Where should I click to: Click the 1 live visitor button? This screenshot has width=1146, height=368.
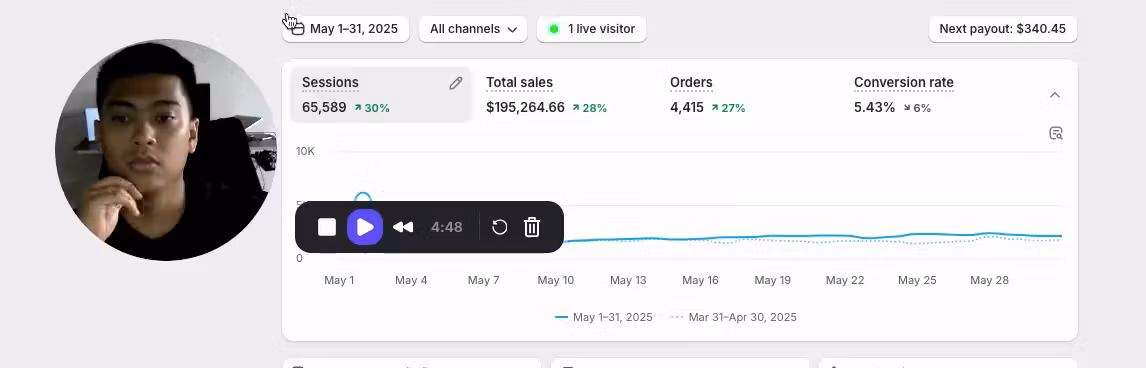click(x=591, y=29)
